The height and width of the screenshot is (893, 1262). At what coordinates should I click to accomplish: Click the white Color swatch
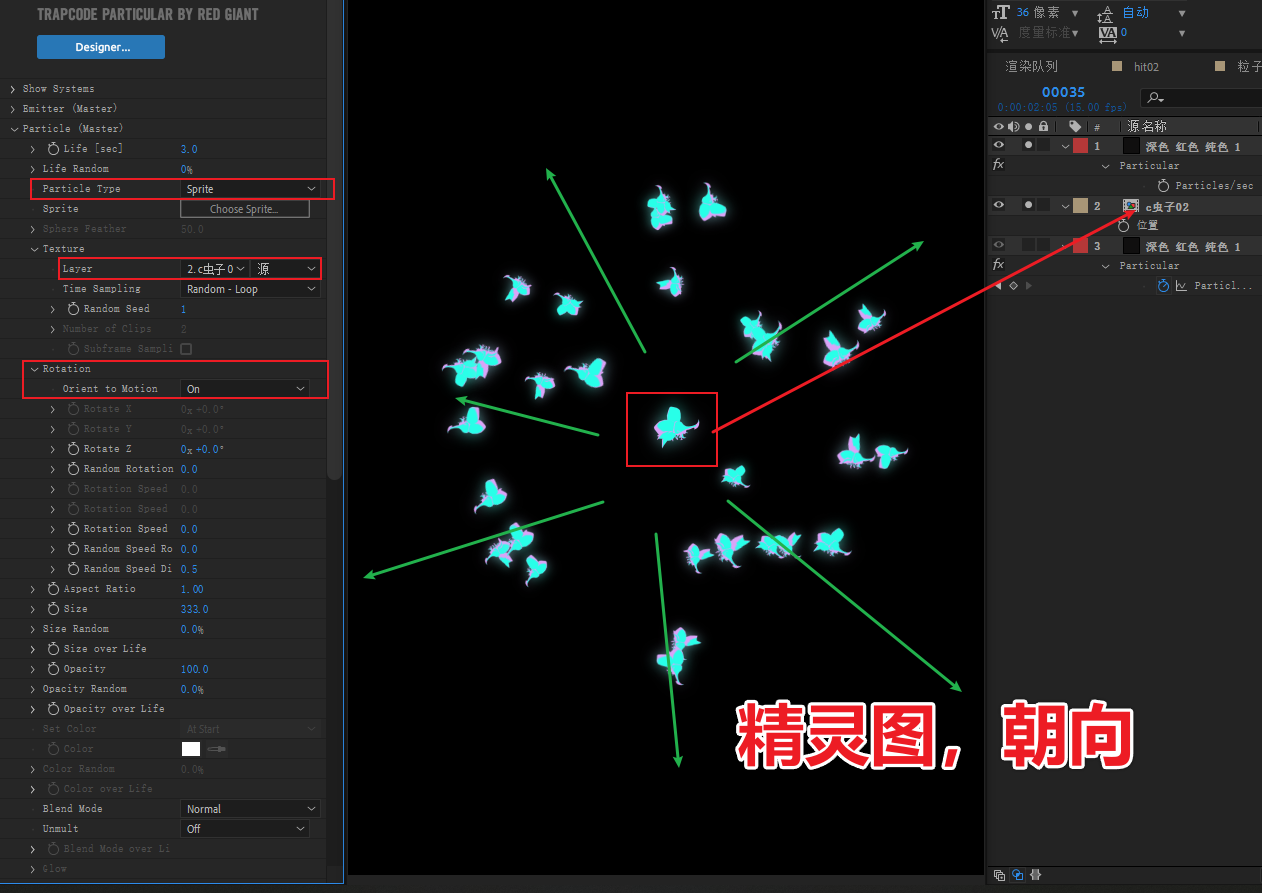tap(190, 749)
